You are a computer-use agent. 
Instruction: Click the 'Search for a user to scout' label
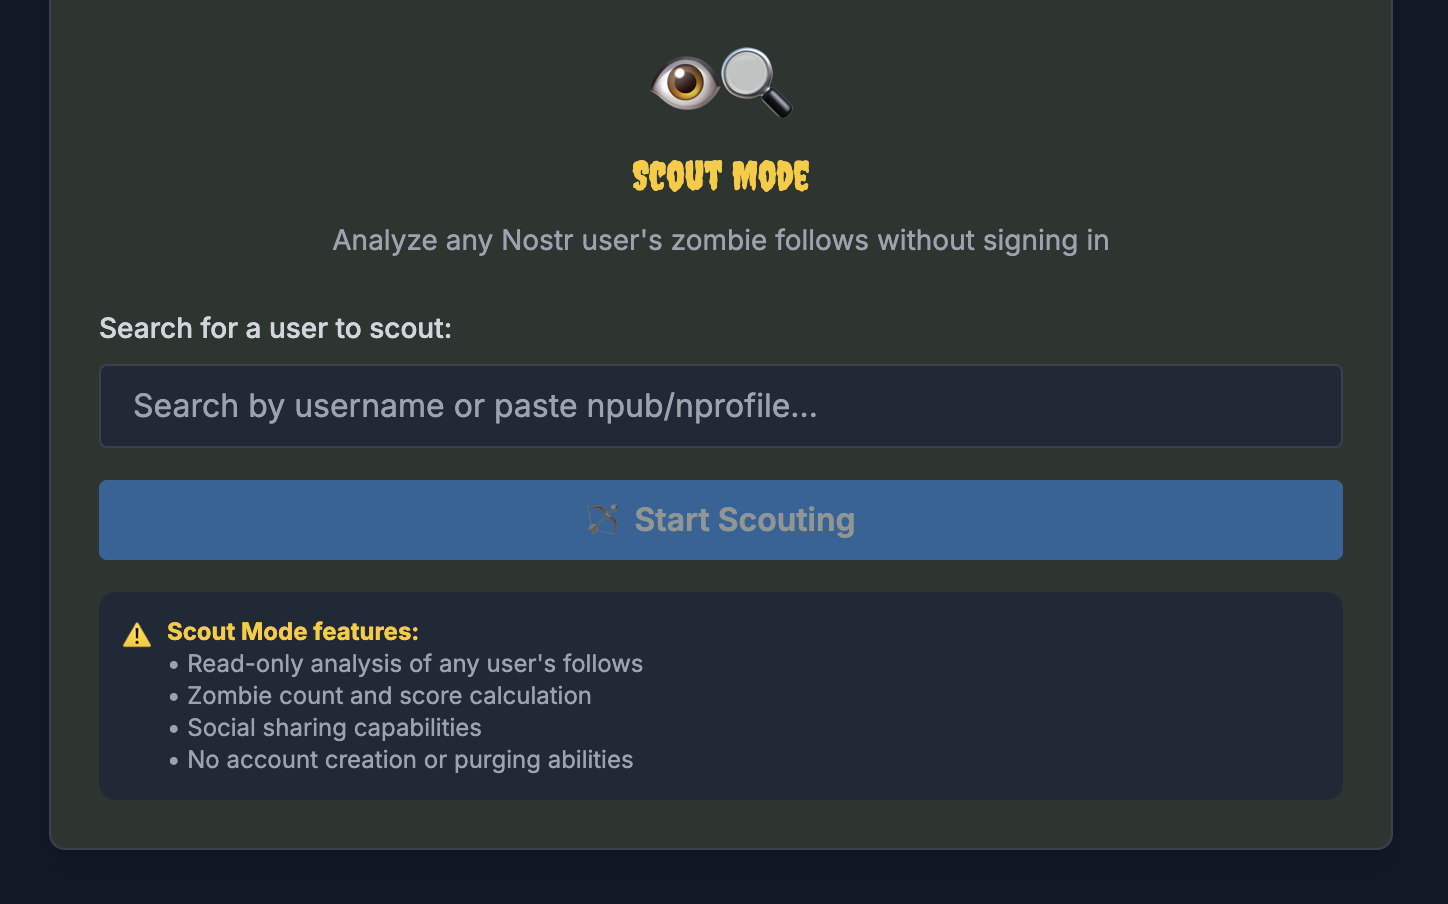[x=275, y=328]
